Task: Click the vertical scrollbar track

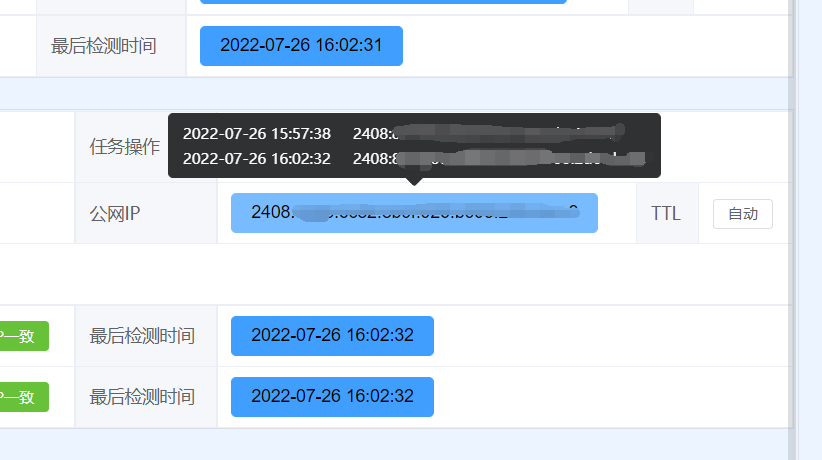Action: (x=792, y=230)
